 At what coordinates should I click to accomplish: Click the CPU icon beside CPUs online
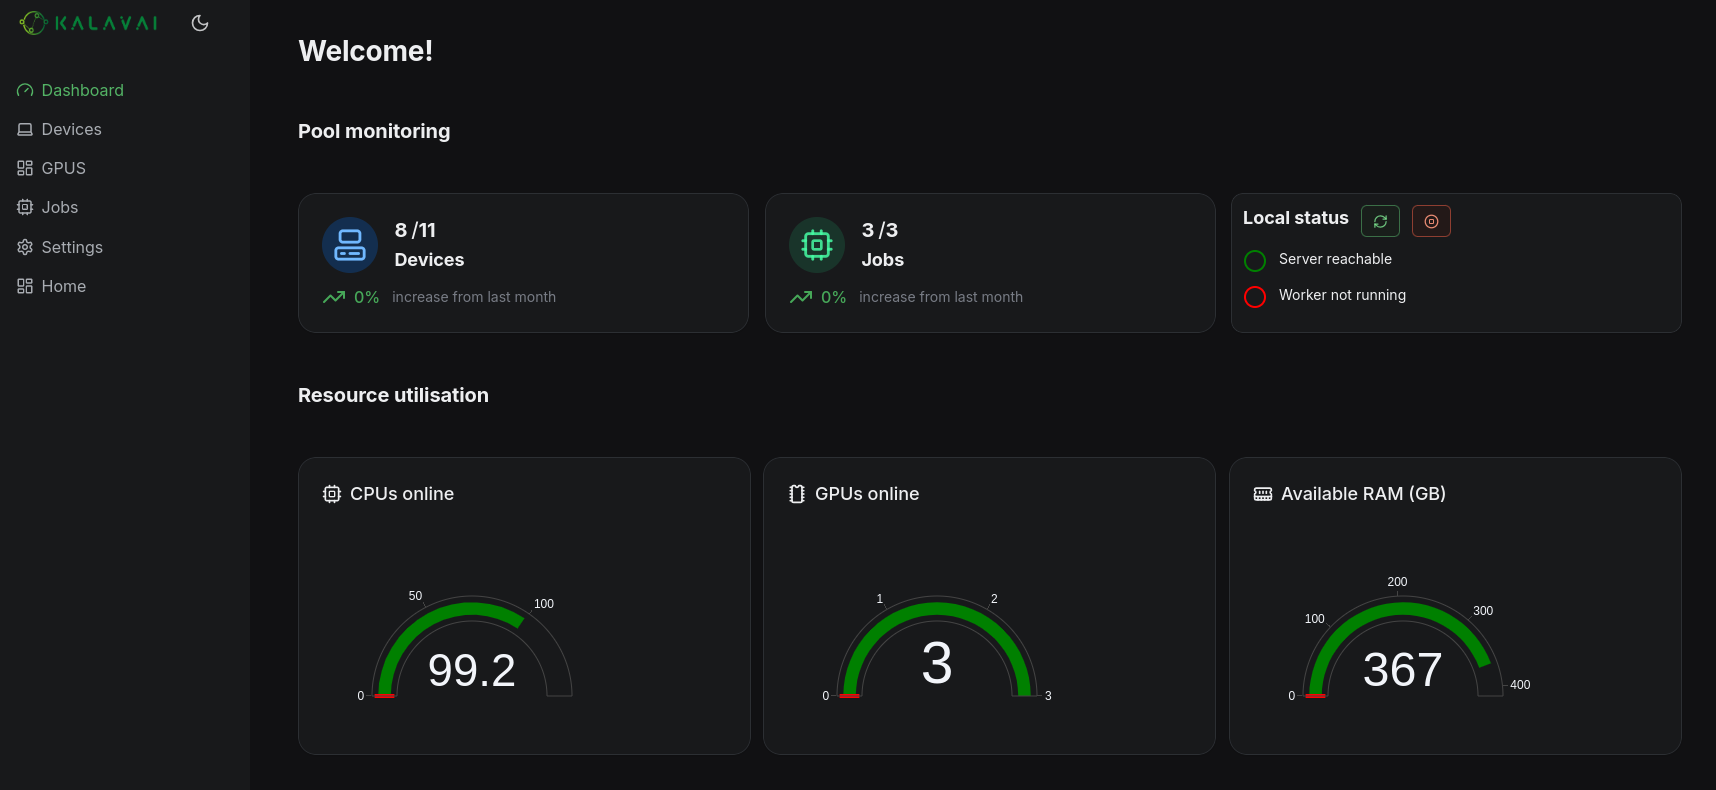[x=332, y=494]
